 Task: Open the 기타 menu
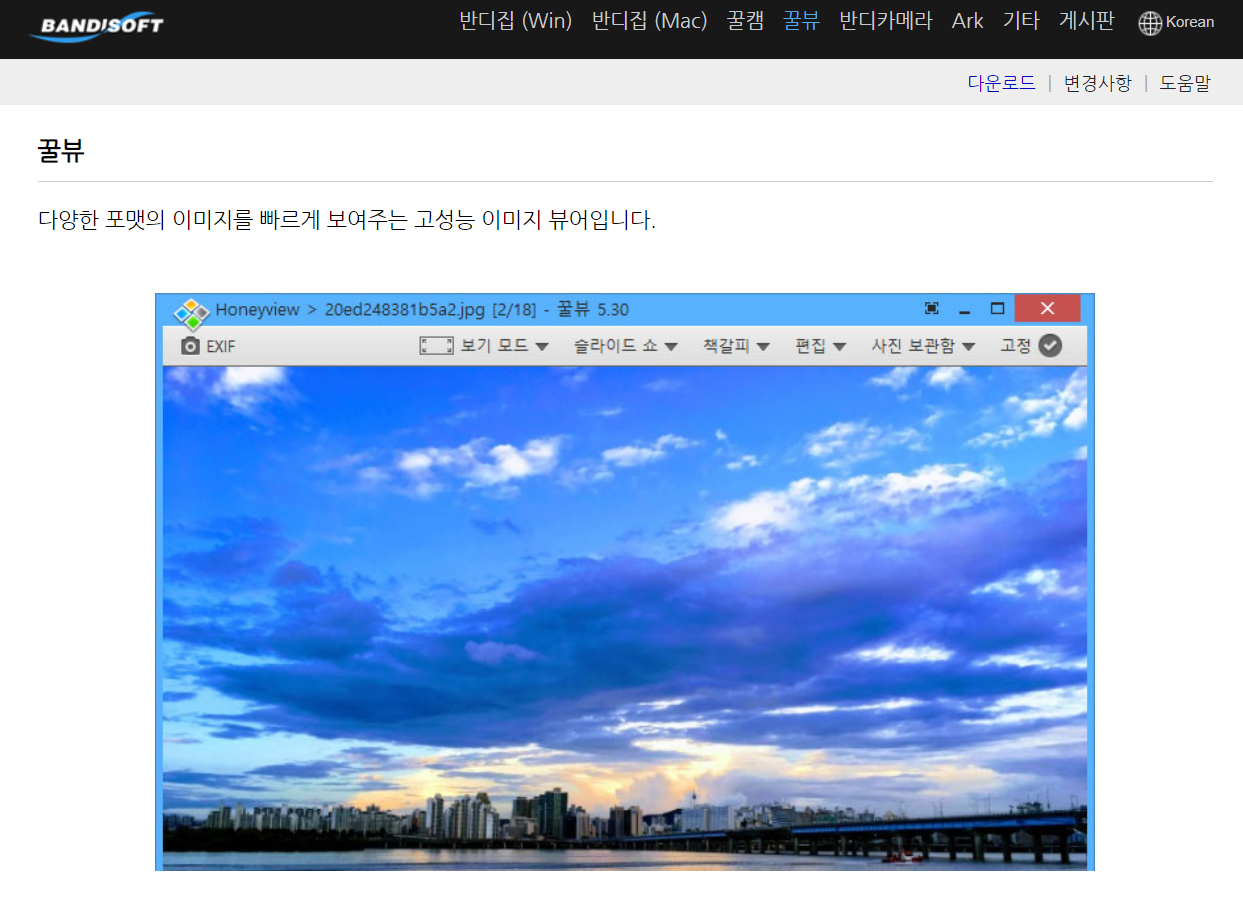tap(1021, 21)
